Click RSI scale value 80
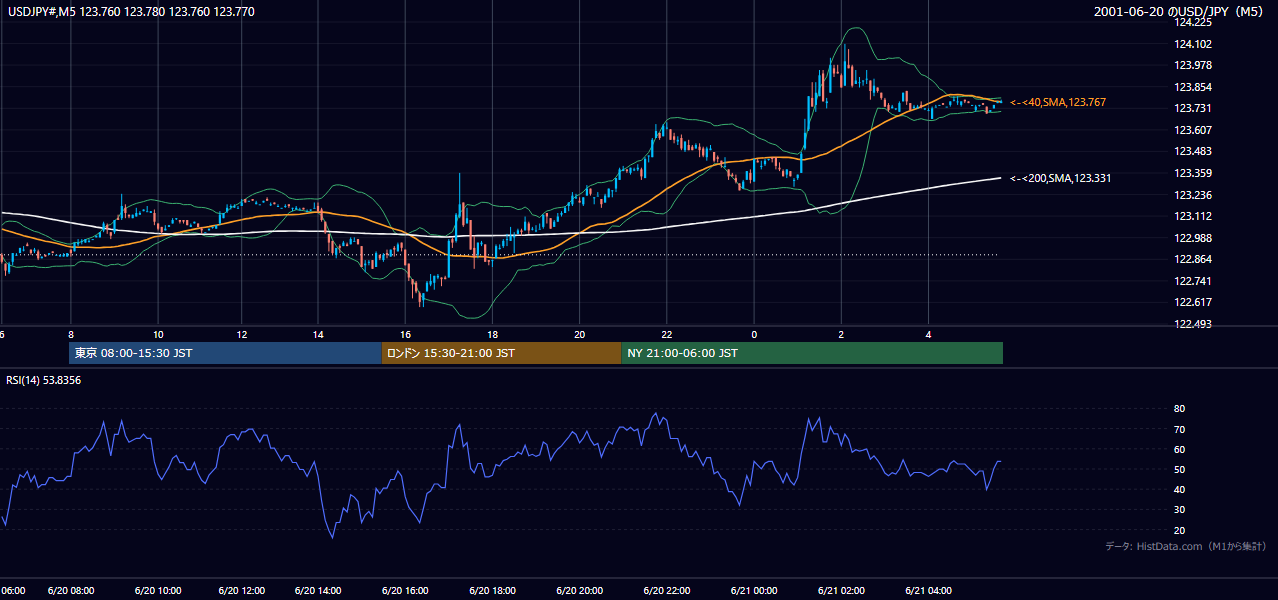This screenshot has height=600, width=1278. (1180, 409)
